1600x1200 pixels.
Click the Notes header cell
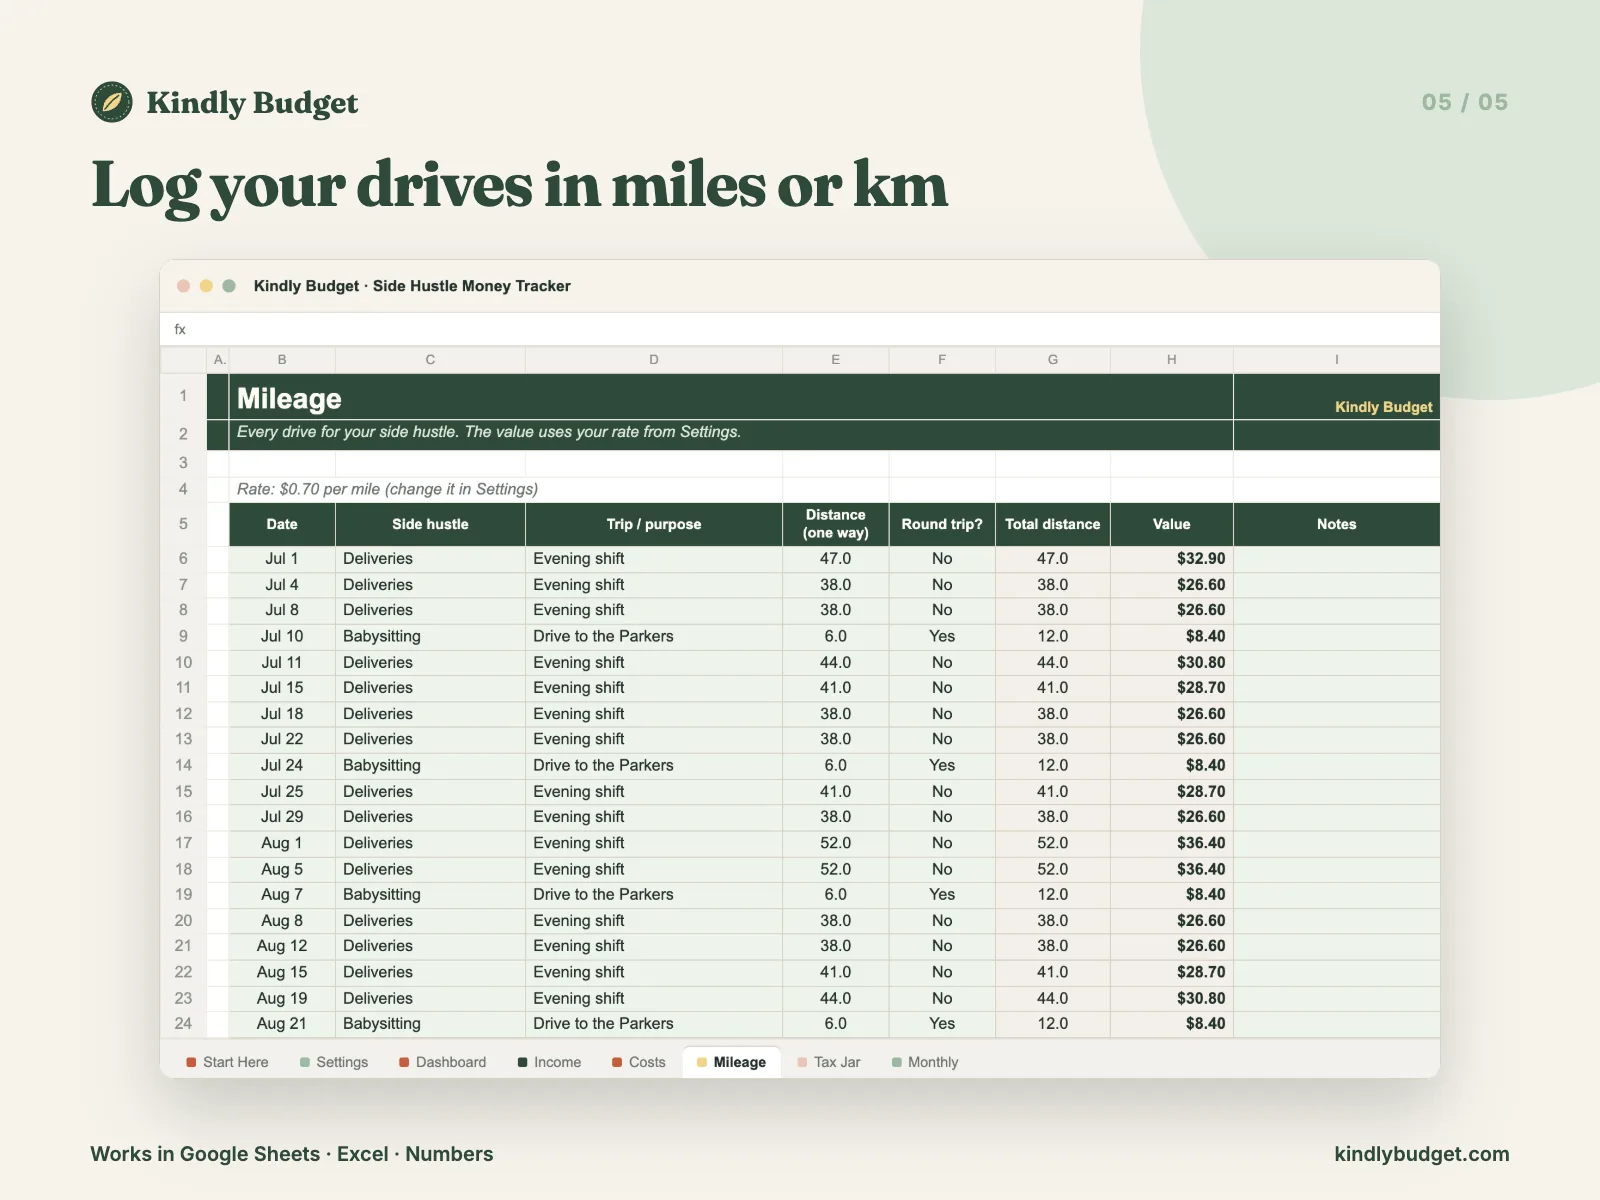(1337, 524)
